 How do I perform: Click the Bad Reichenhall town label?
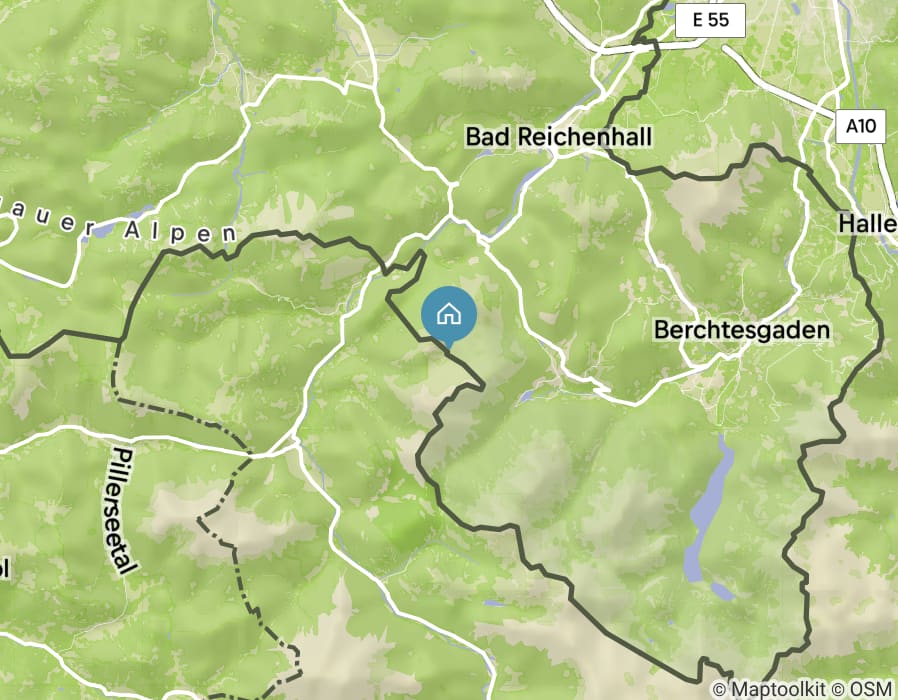point(558,137)
